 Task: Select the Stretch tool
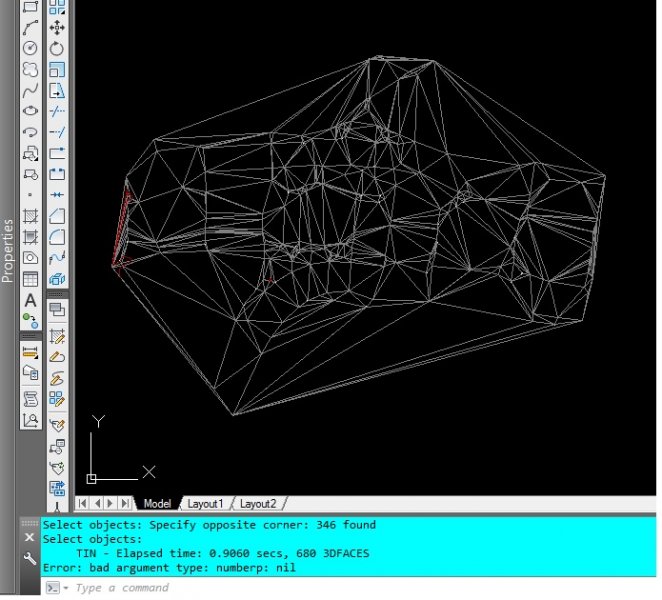click(57, 90)
